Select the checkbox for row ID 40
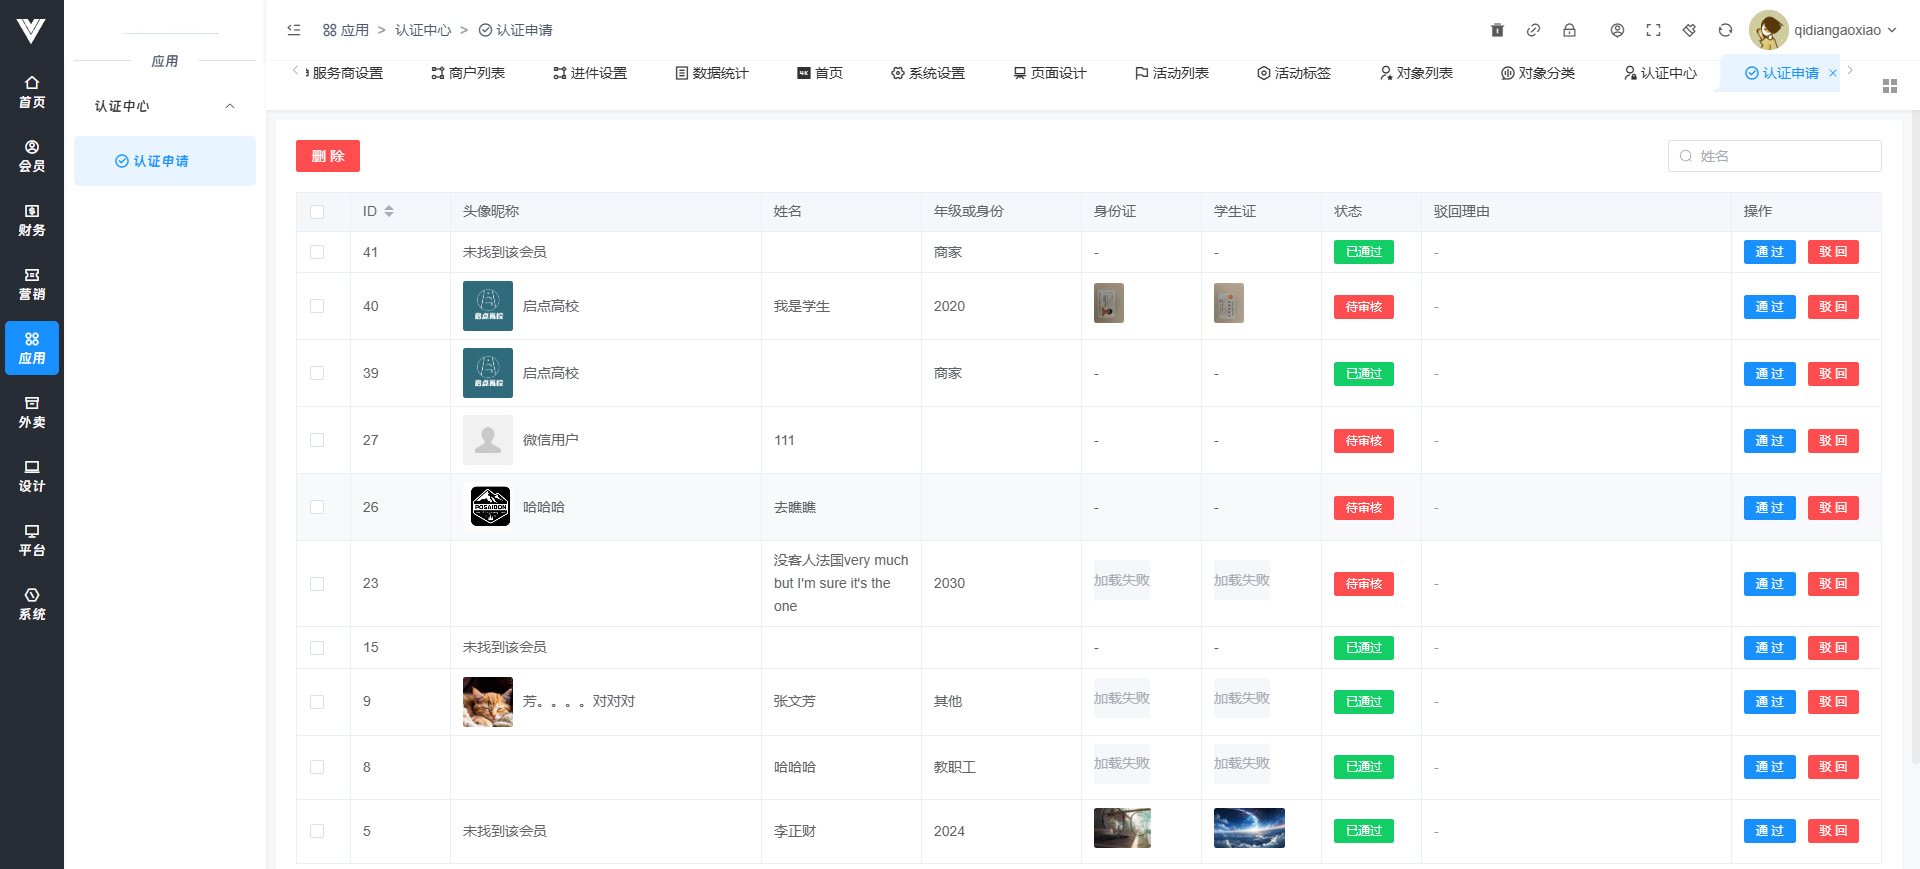Screen dimensions: 1920x869 coord(317,306)
